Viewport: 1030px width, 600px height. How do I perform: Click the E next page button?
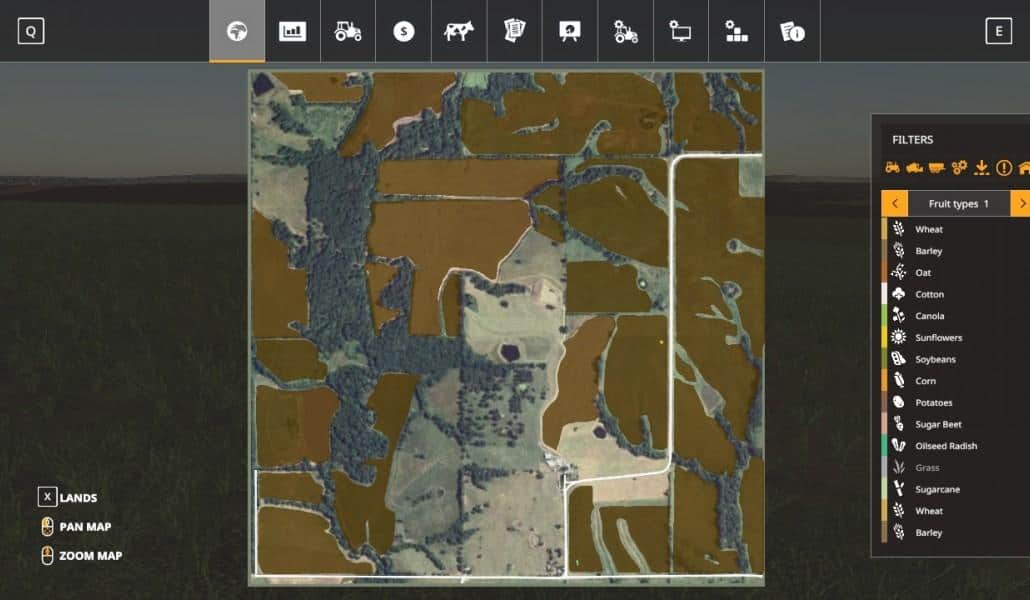click(x=998, y=31)
